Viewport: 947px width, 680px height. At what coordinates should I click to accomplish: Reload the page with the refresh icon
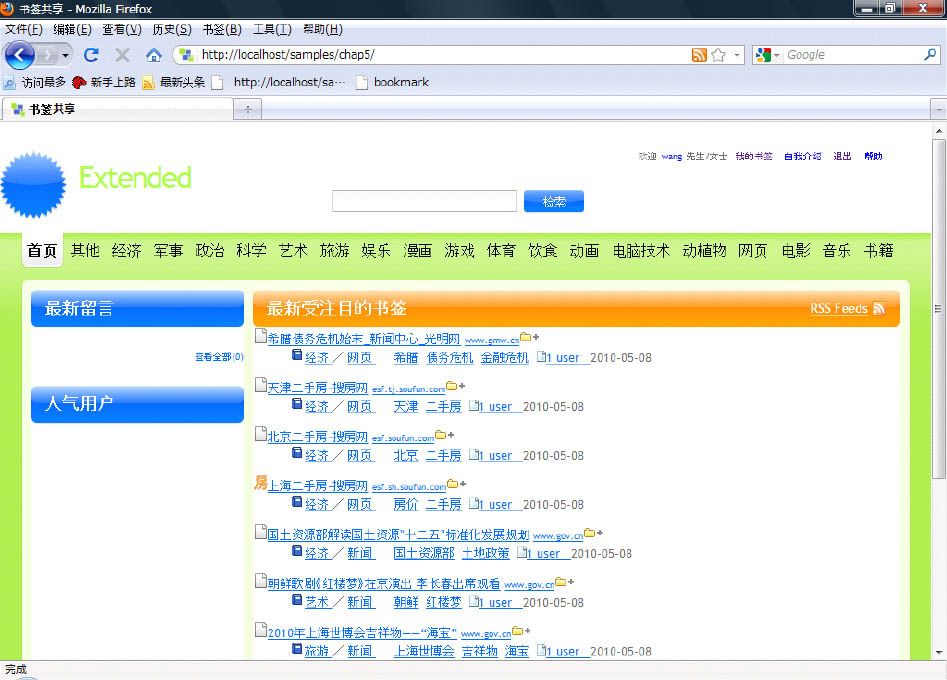[x=91, y=55]
